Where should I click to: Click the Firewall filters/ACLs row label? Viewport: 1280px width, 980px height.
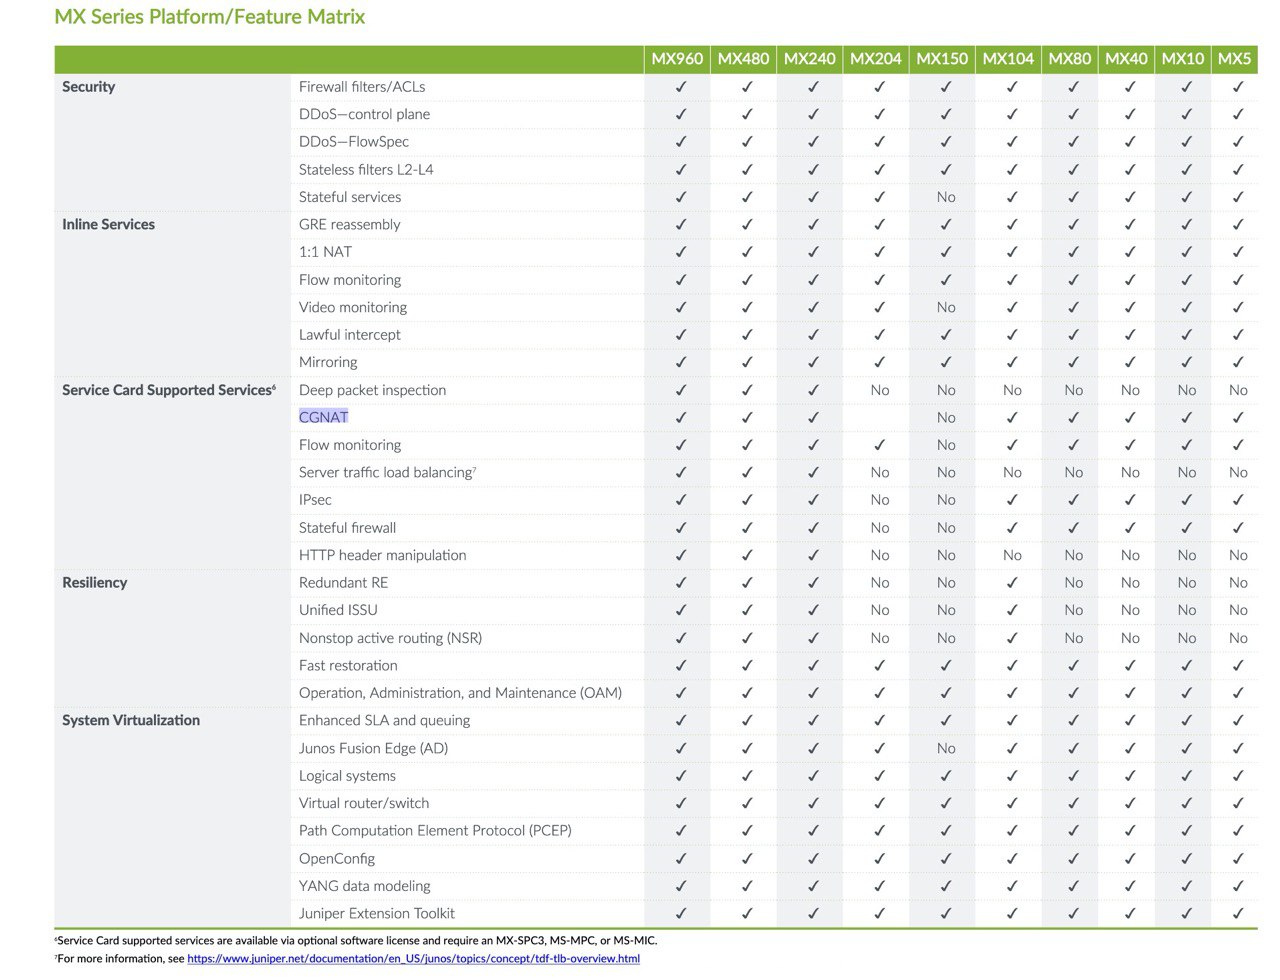coord(362,87)
